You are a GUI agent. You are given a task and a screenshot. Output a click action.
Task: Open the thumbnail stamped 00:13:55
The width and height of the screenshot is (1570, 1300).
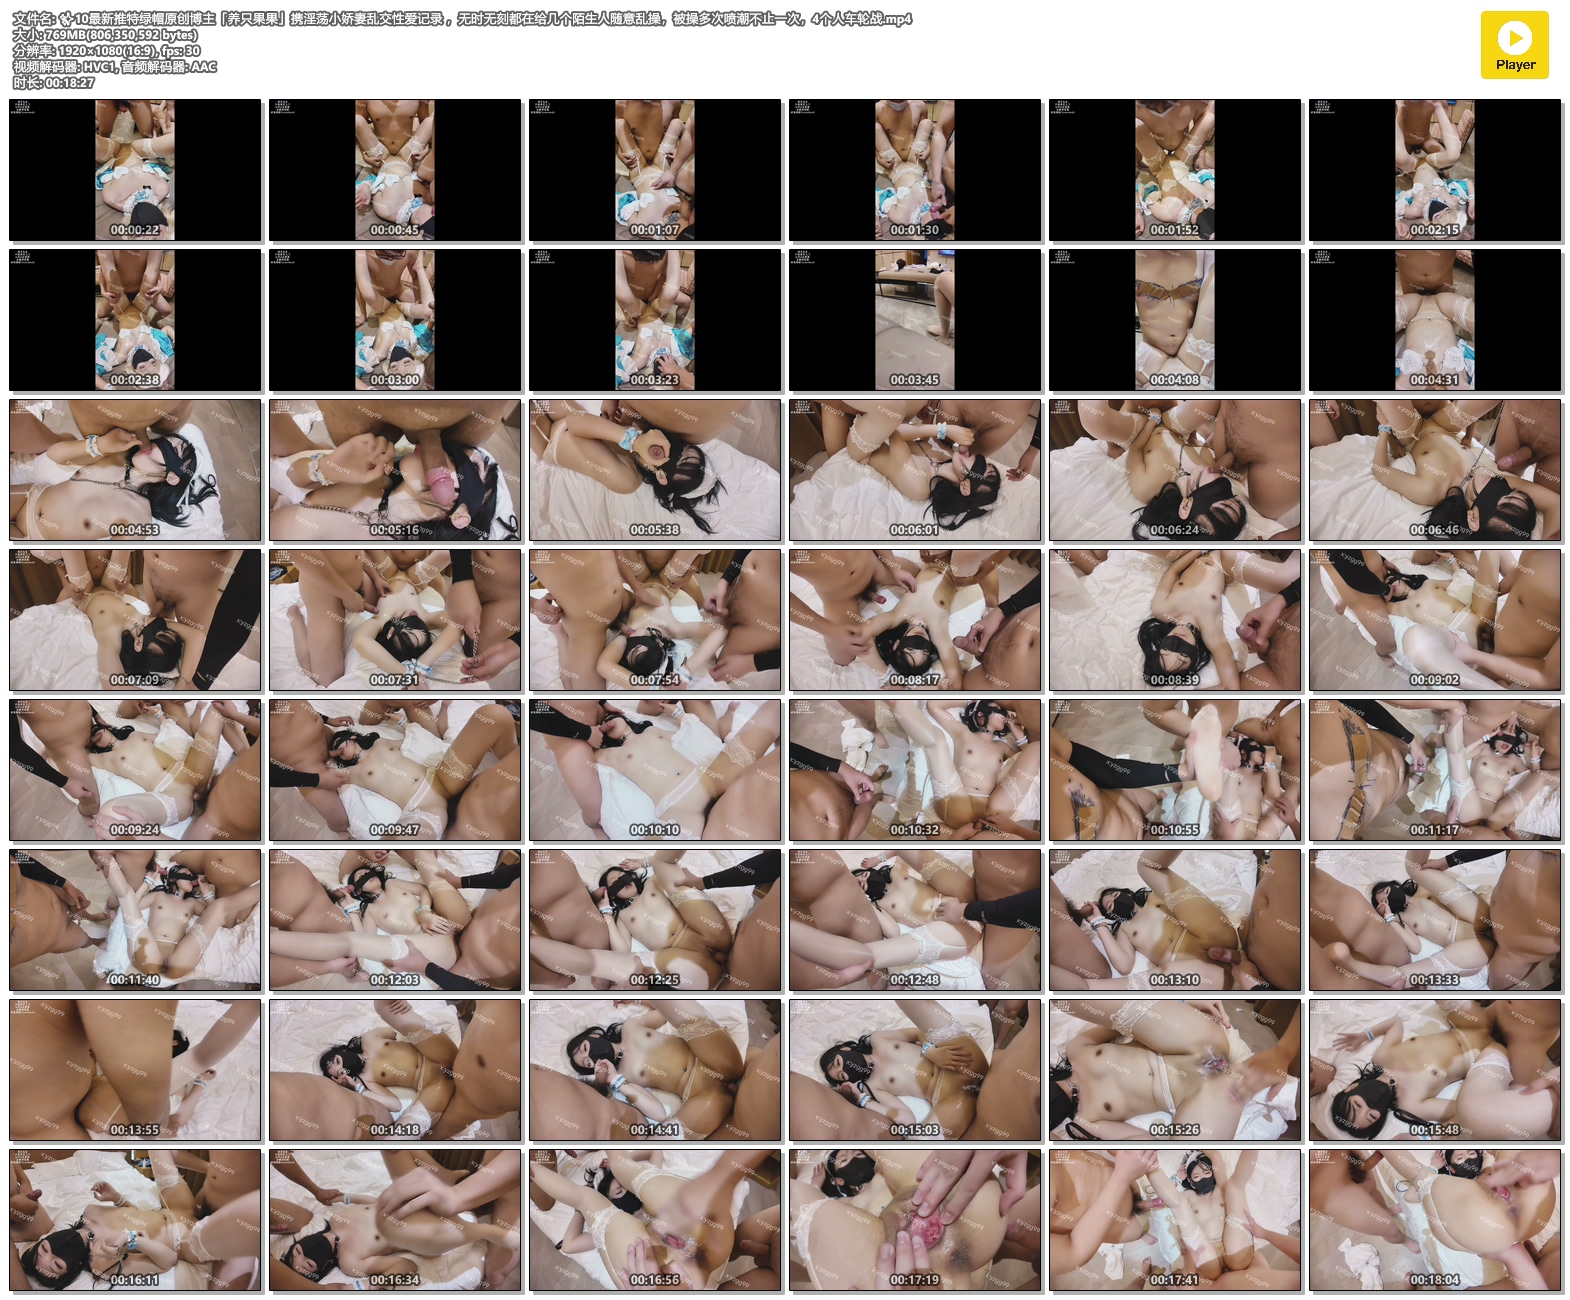pos(135,1070)
